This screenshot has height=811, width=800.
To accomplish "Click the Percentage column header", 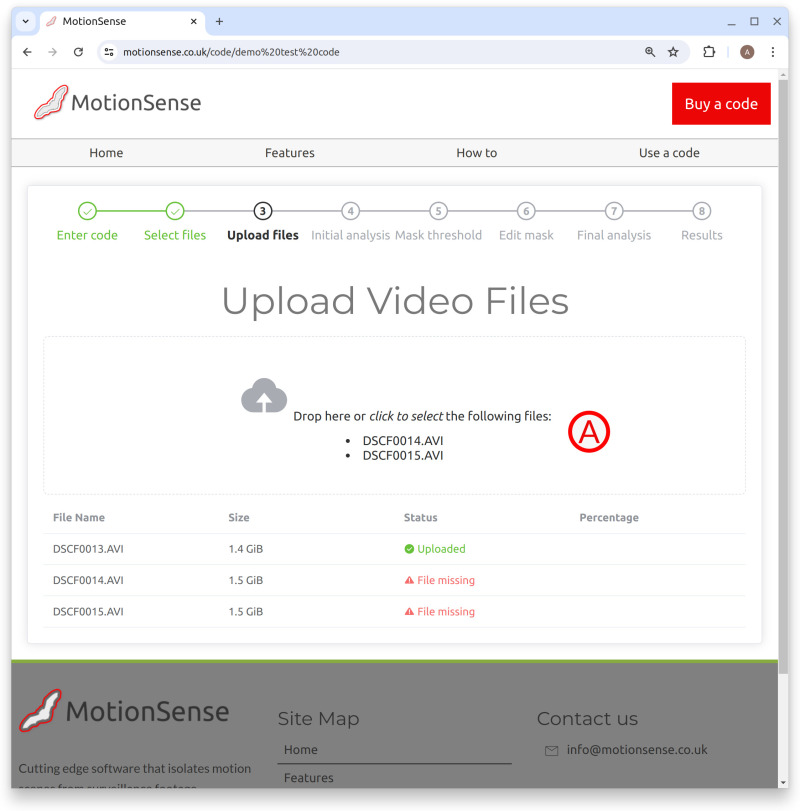I will pos(609,517).
